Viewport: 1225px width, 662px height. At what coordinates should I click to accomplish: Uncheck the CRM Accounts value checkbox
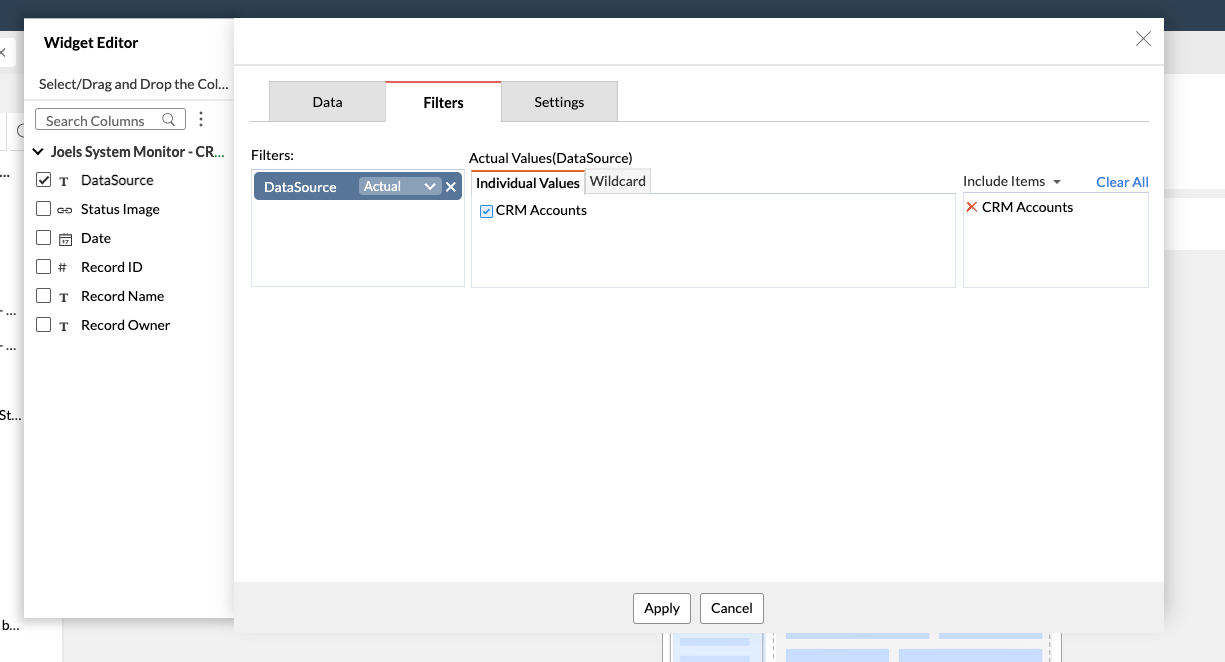[x=486, y=211]
